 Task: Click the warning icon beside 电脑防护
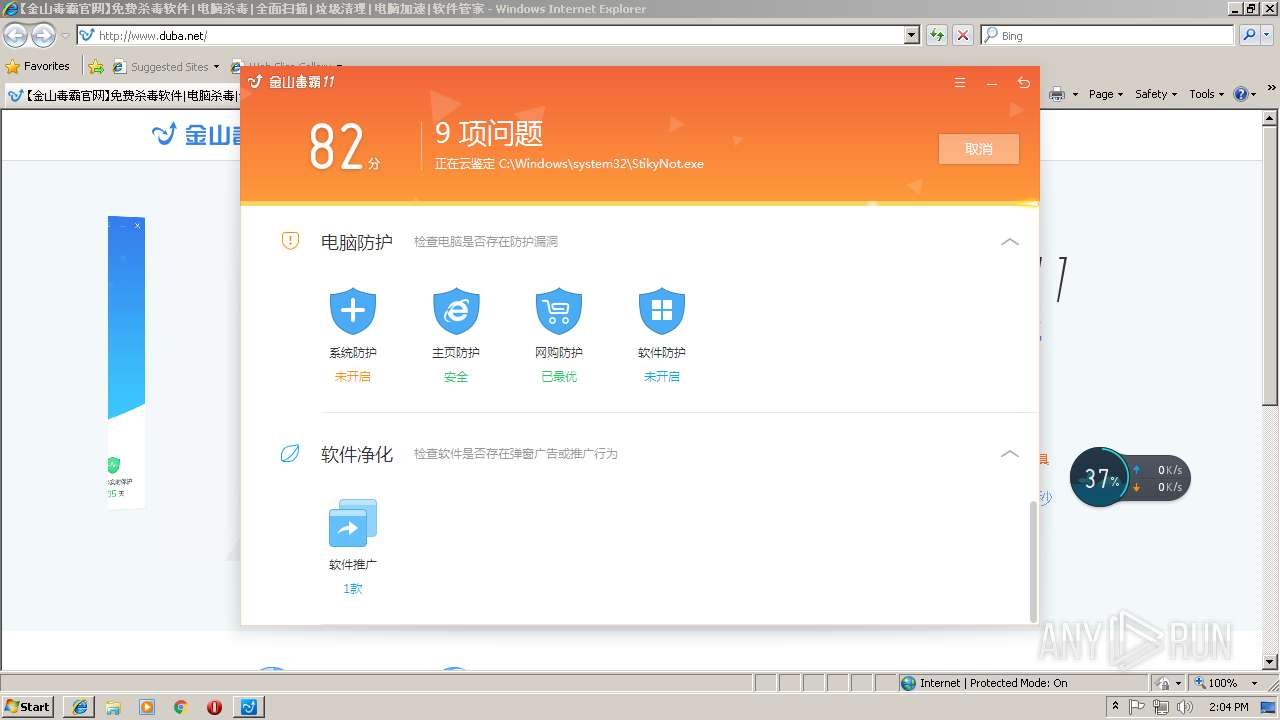(290, 241)
